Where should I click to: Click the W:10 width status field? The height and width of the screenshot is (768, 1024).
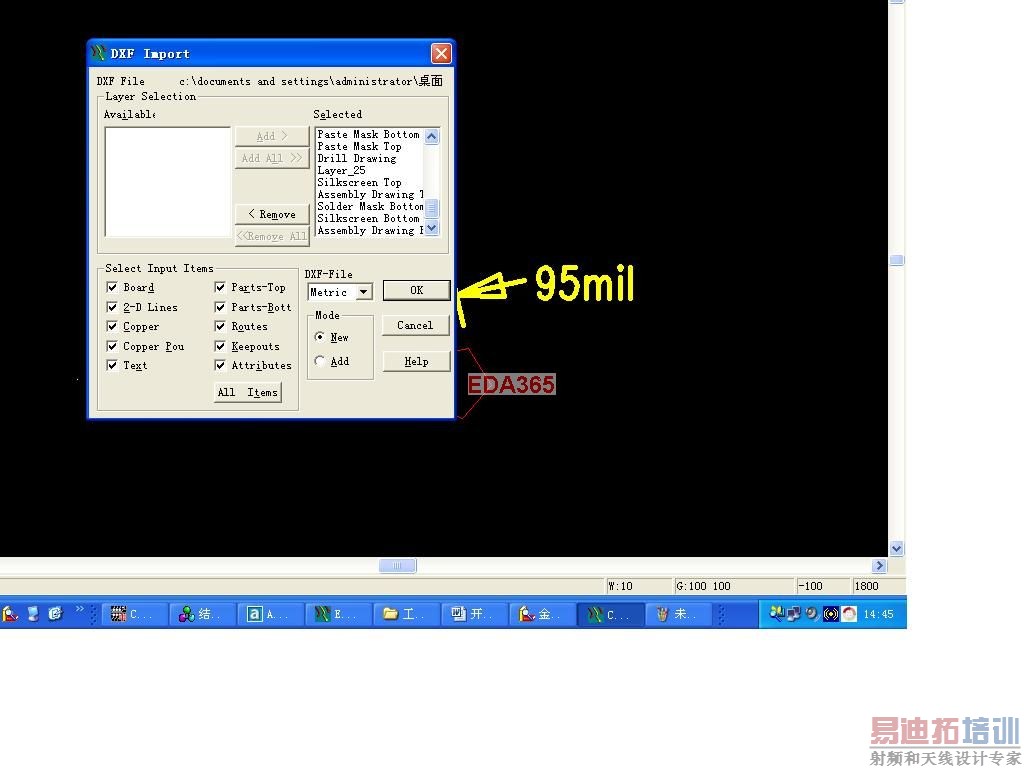tap(639, 586)
